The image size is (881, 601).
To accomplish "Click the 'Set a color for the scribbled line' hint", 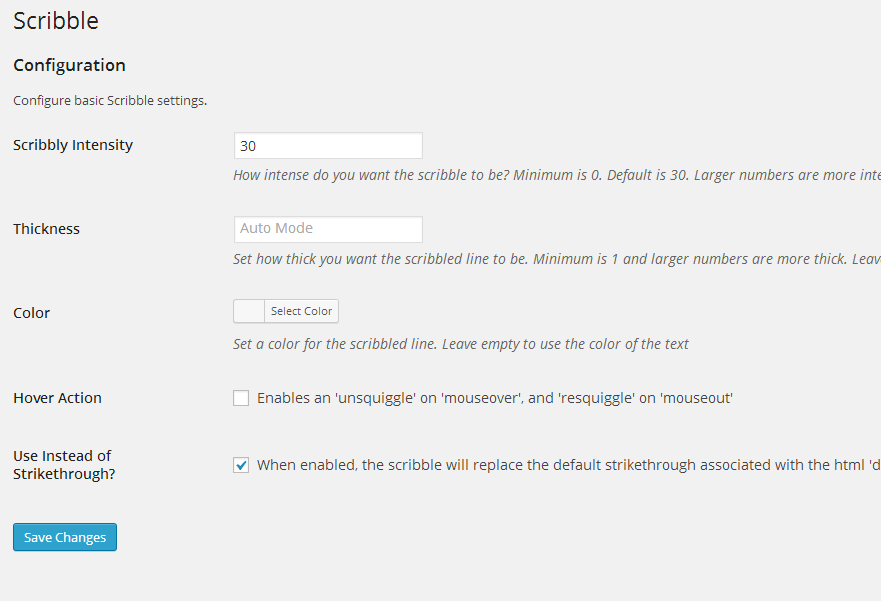I will [x=461, y=344].
